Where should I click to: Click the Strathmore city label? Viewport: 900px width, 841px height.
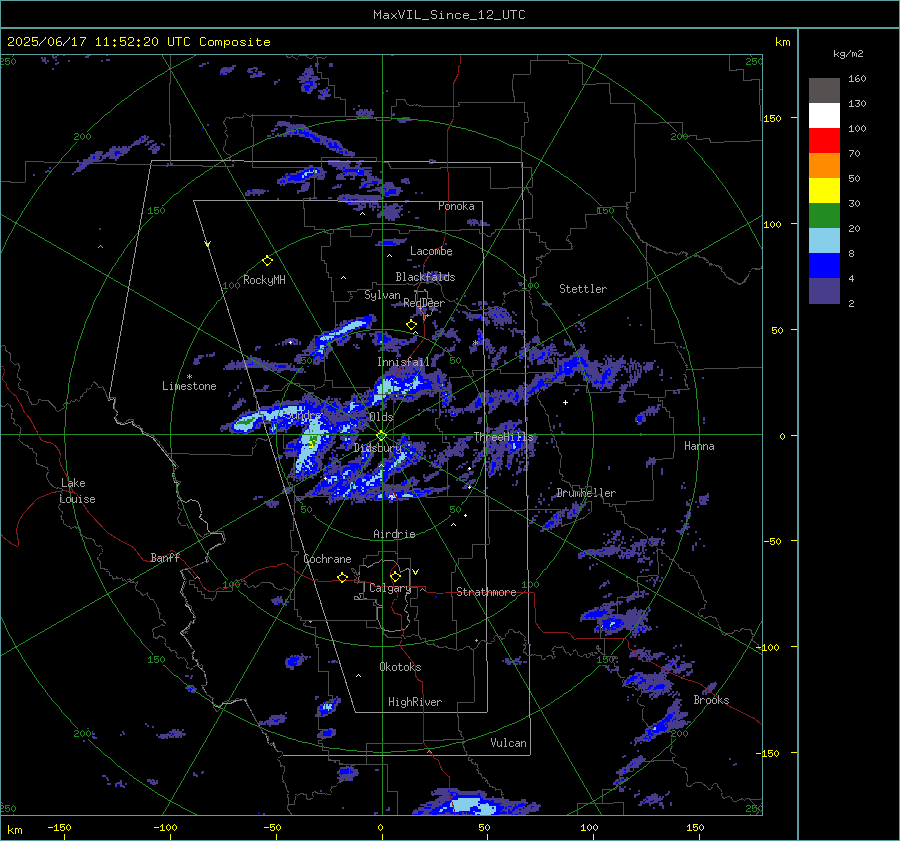tap(486, 592)
